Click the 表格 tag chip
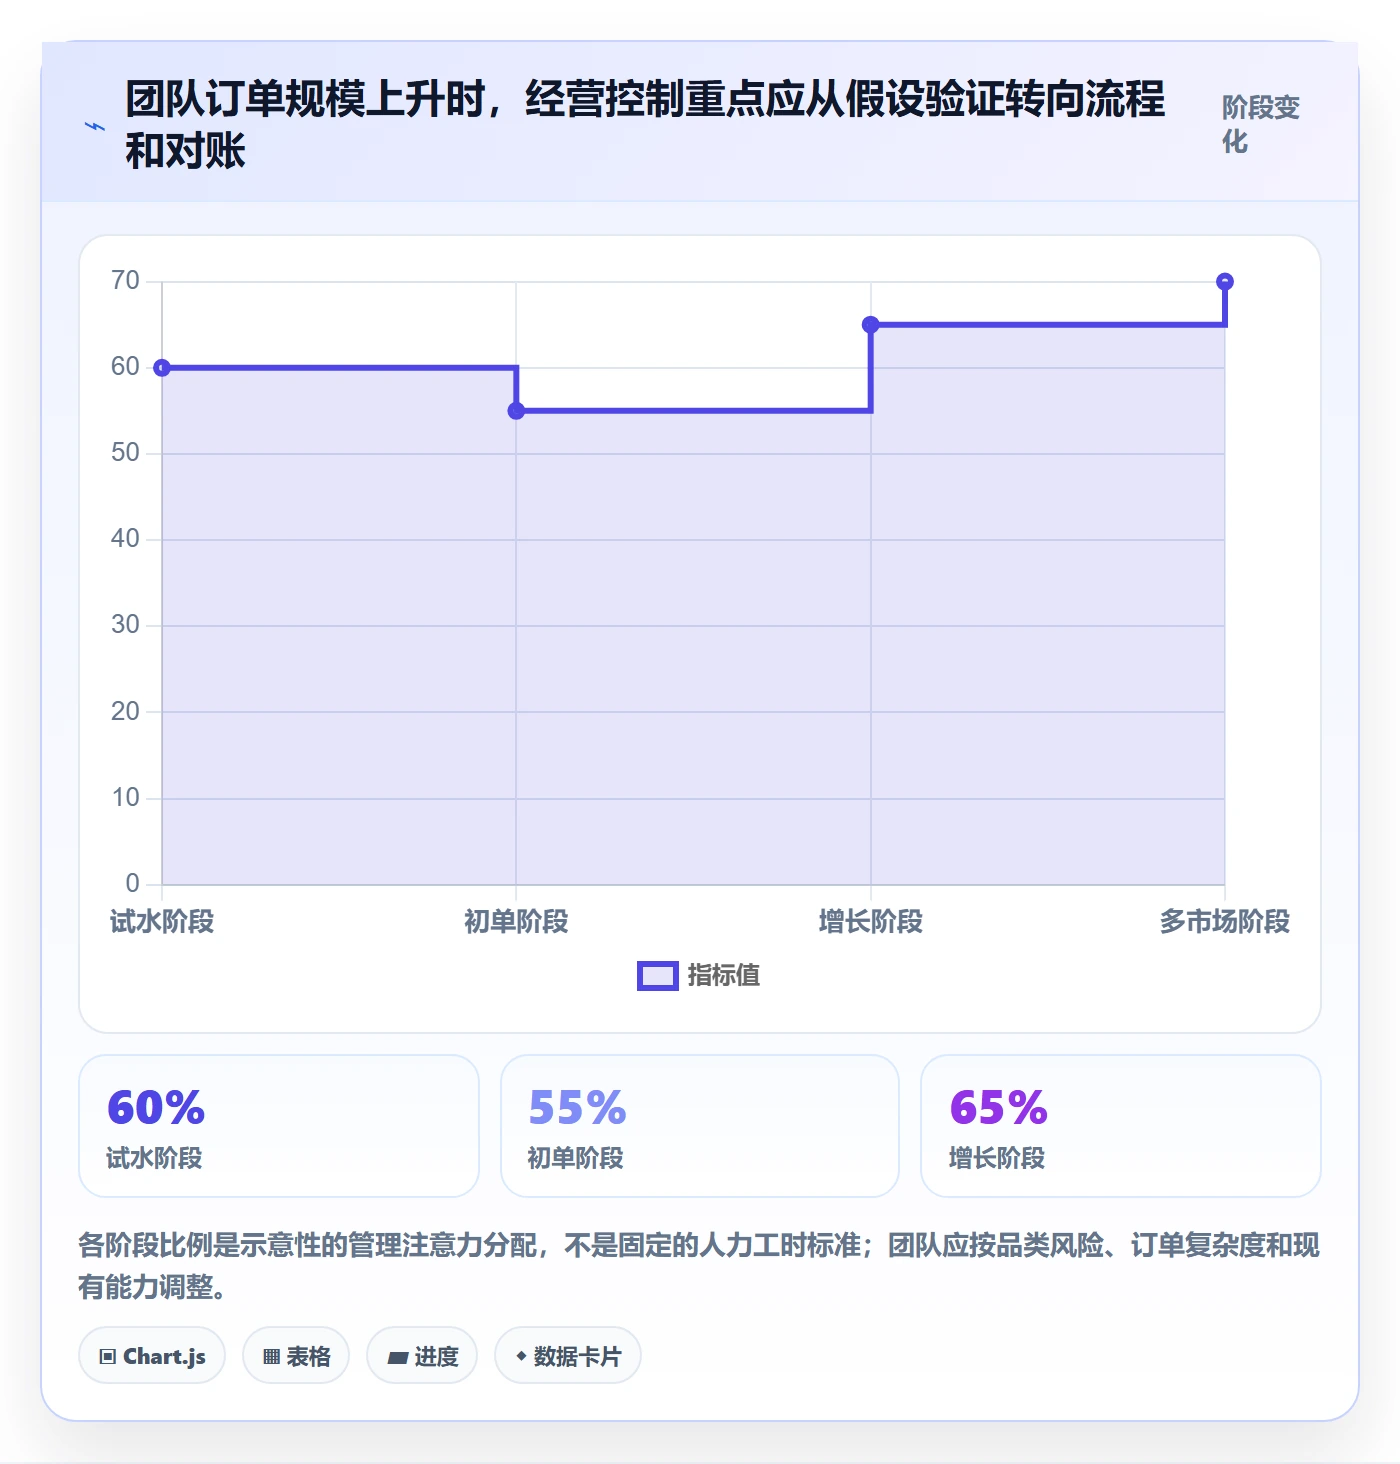1400x1464 pixels. tap(296, 1356)
